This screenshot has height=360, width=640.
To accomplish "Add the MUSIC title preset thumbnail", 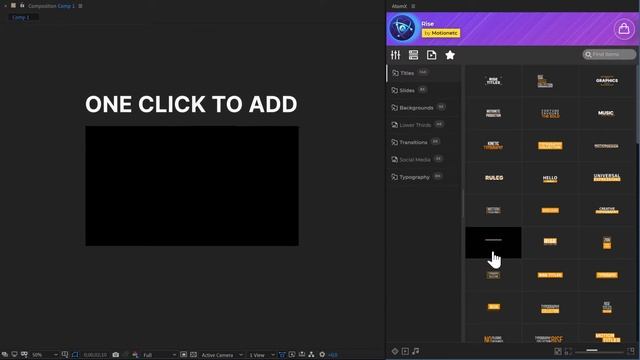I will tap(607, 113).
